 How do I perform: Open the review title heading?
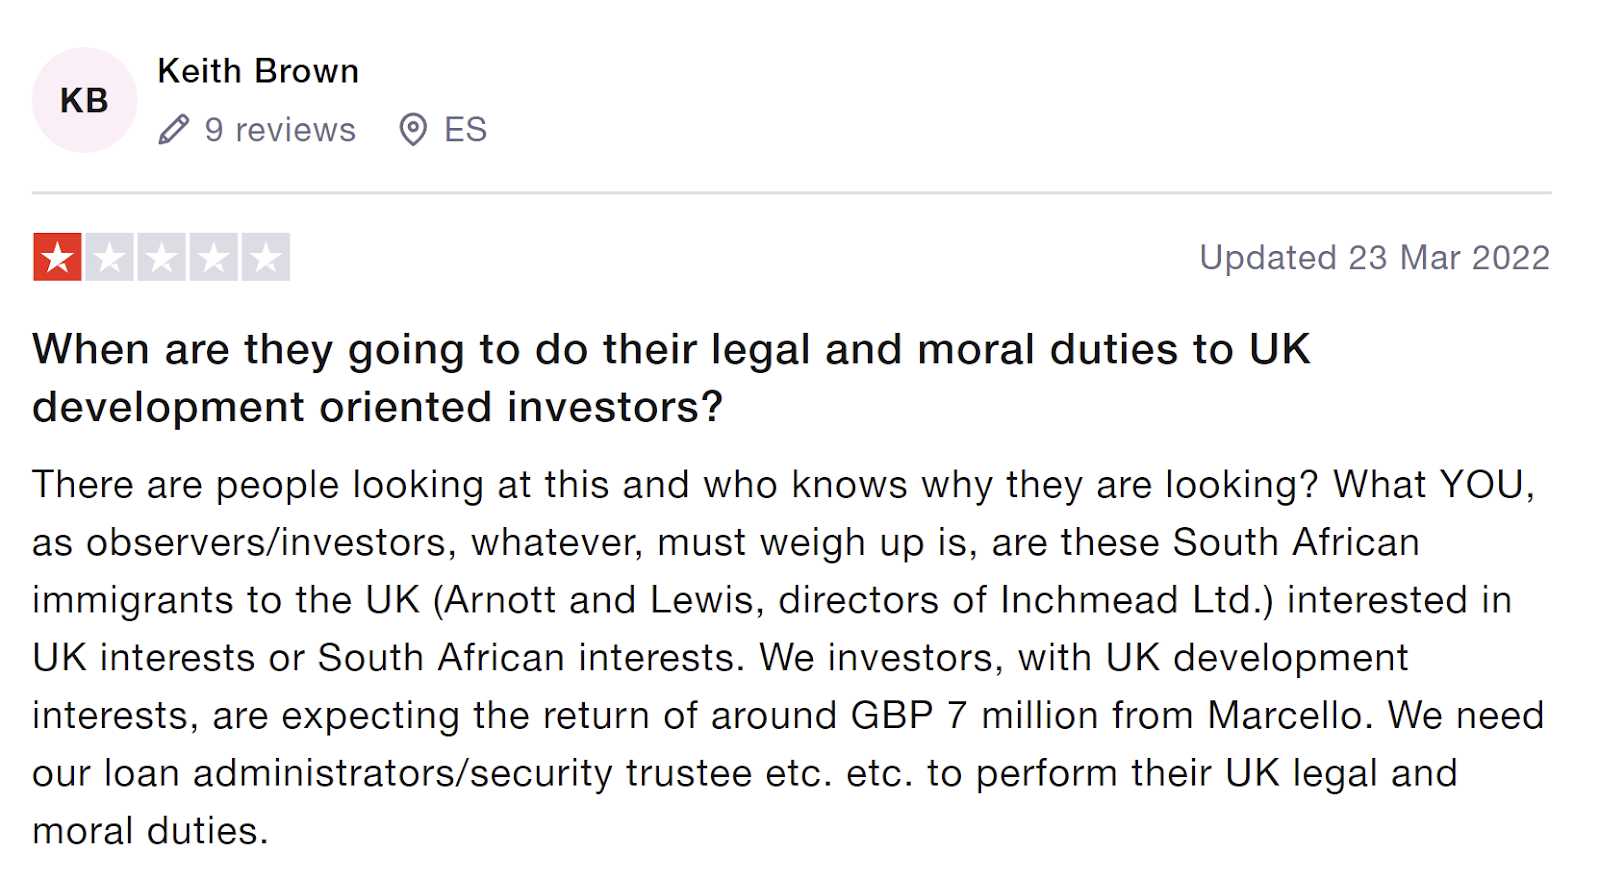pyautogui.click(x=670, y=350)
